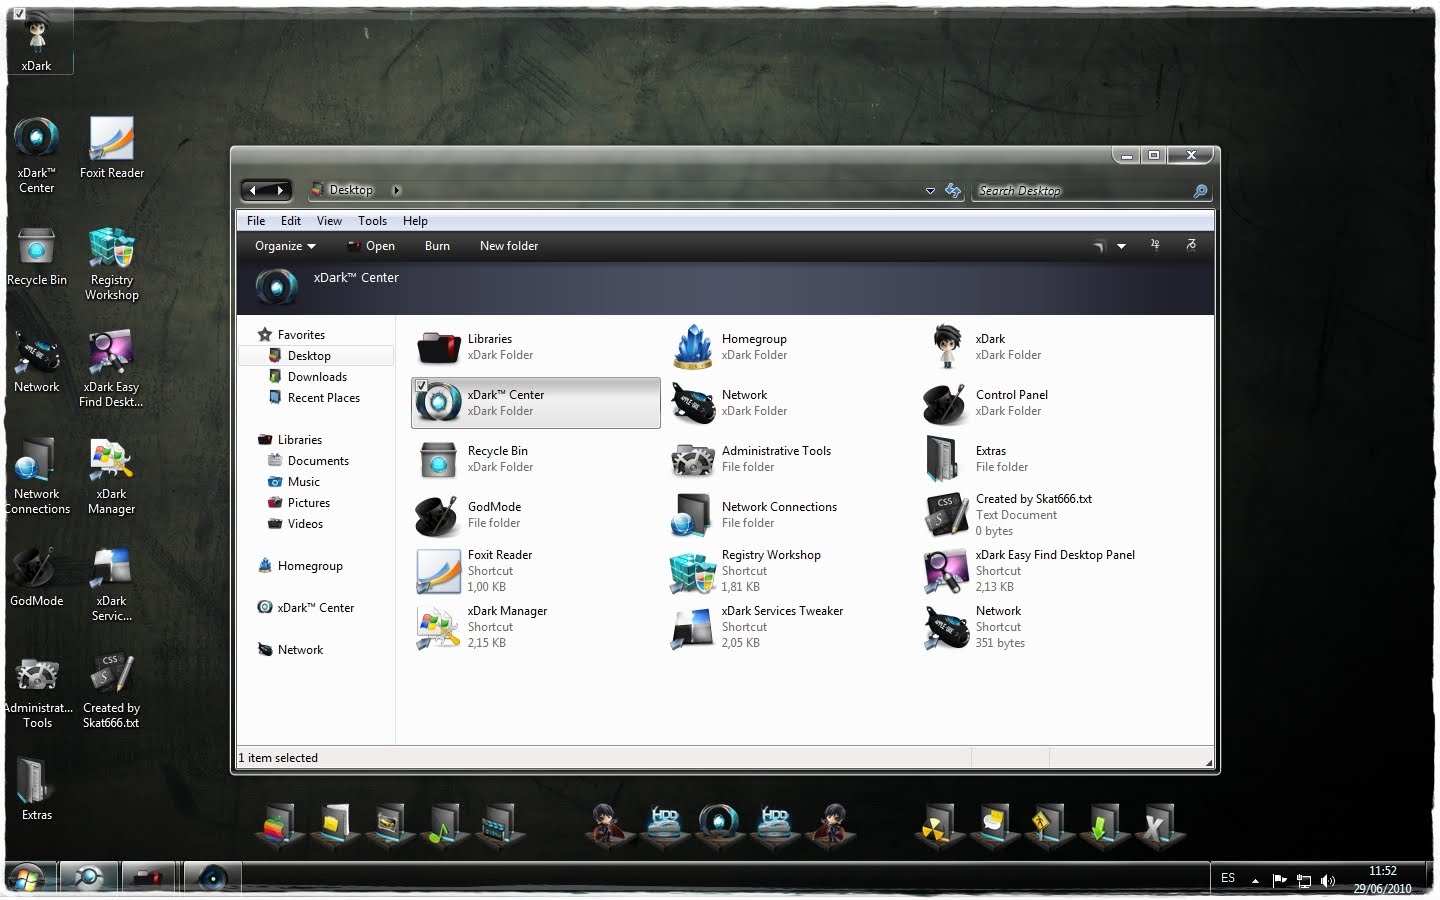Select xDark Easy Find Deskt... desktop icon
This screenshot has height=900, width=1440.
tap(111, 370)
